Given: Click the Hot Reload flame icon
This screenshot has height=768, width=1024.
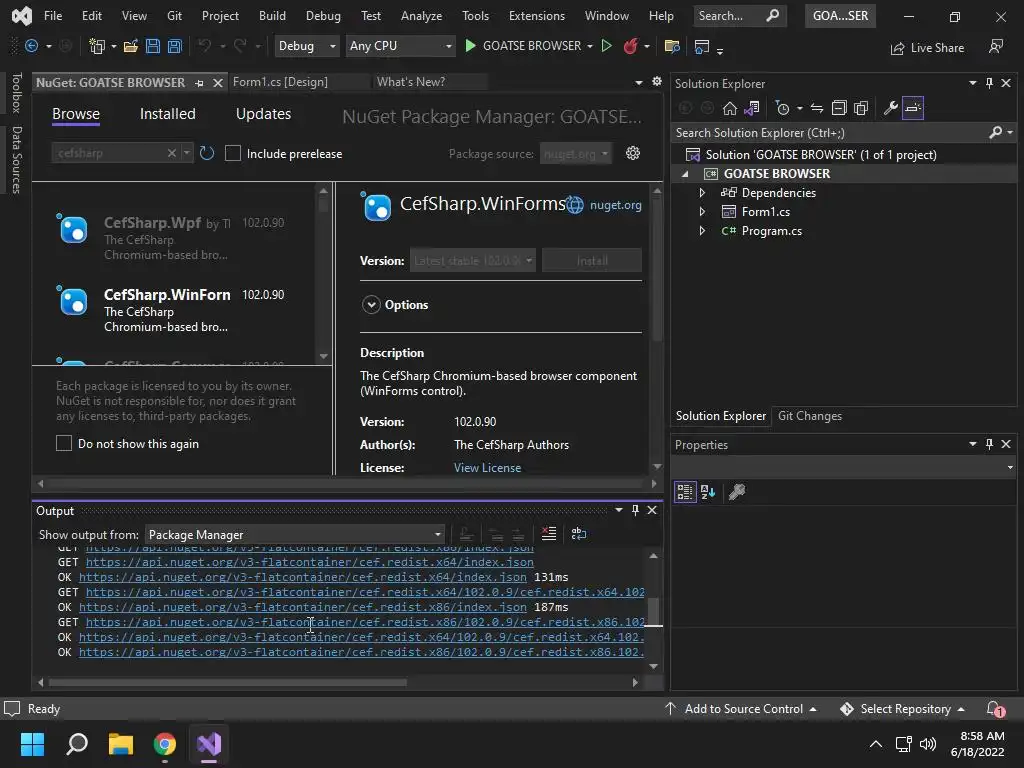Looking at the screenshot, I should pos(630,46).
